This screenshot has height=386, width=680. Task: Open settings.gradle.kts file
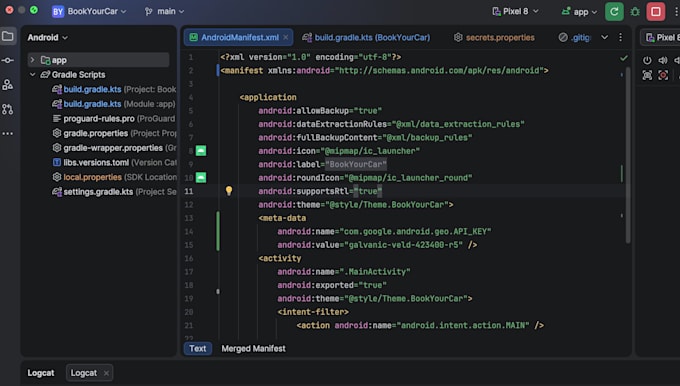114,192
